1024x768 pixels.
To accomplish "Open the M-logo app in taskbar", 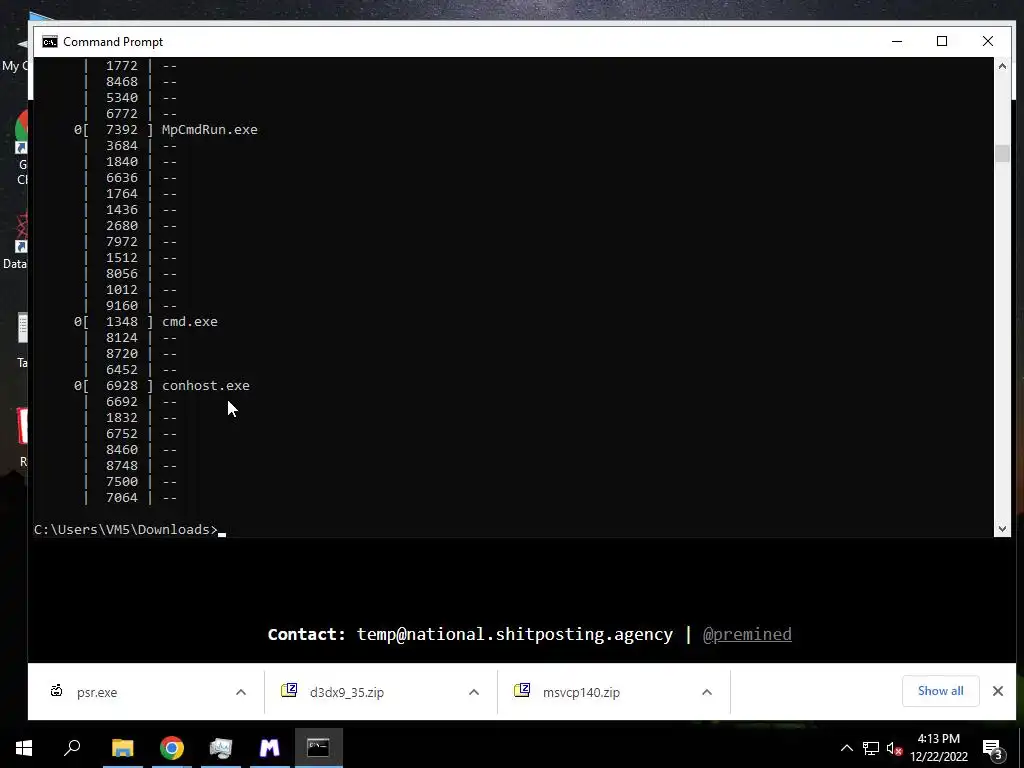I will tap(270, 748).
